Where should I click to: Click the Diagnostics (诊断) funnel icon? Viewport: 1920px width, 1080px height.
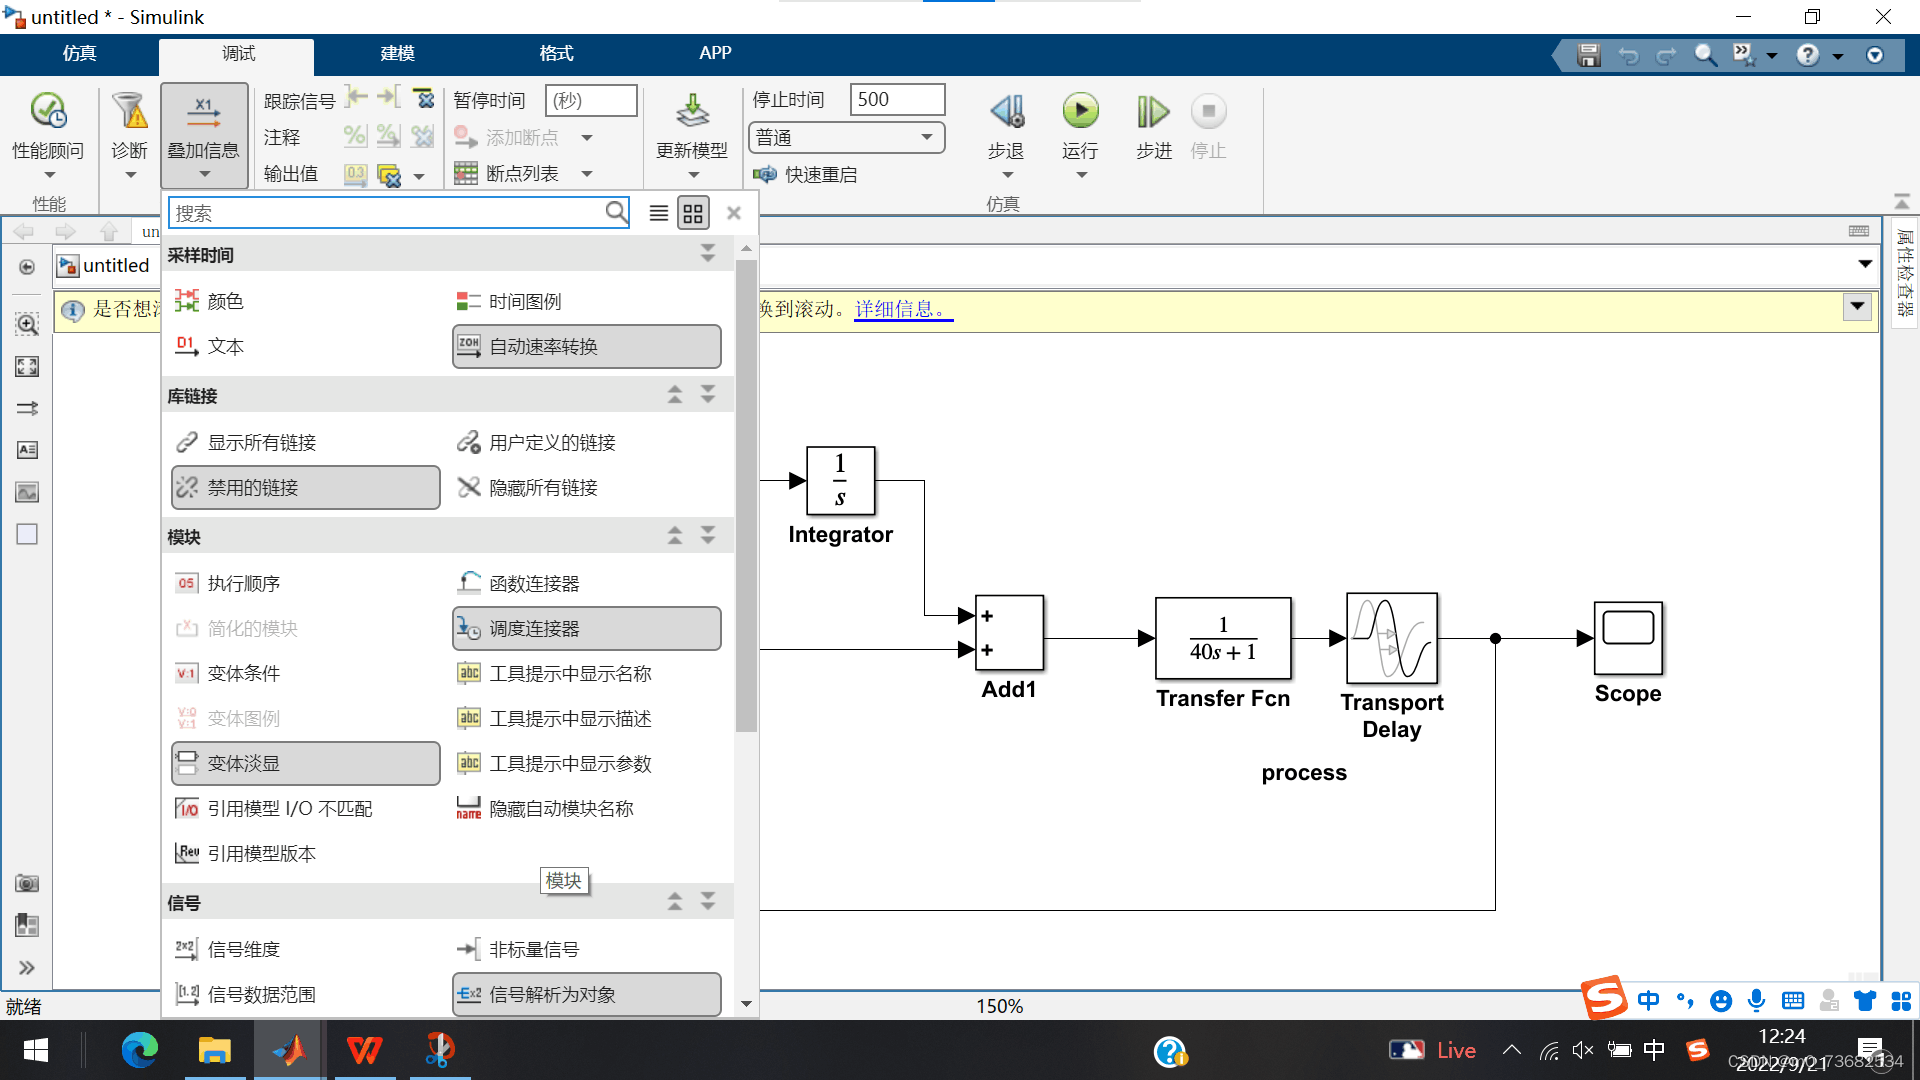coord(129,112)
